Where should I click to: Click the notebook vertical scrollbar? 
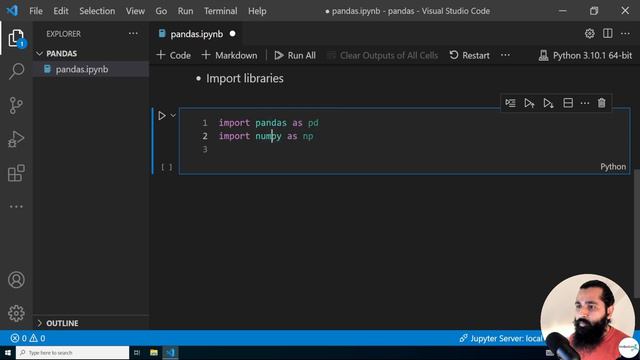pos(637,233)
